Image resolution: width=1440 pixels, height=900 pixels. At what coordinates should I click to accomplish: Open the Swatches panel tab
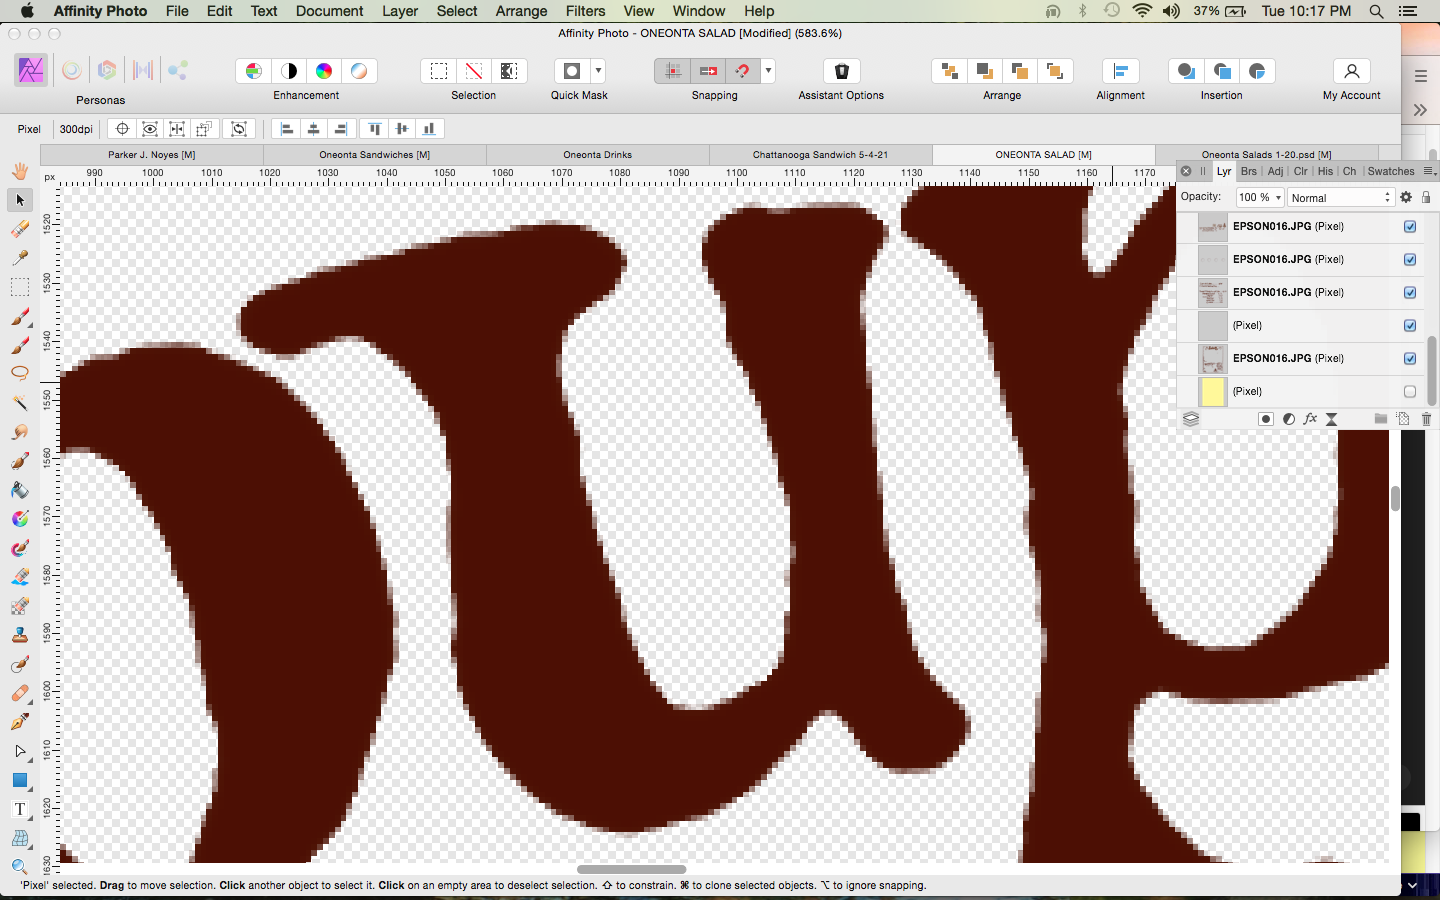point(1390,172)
